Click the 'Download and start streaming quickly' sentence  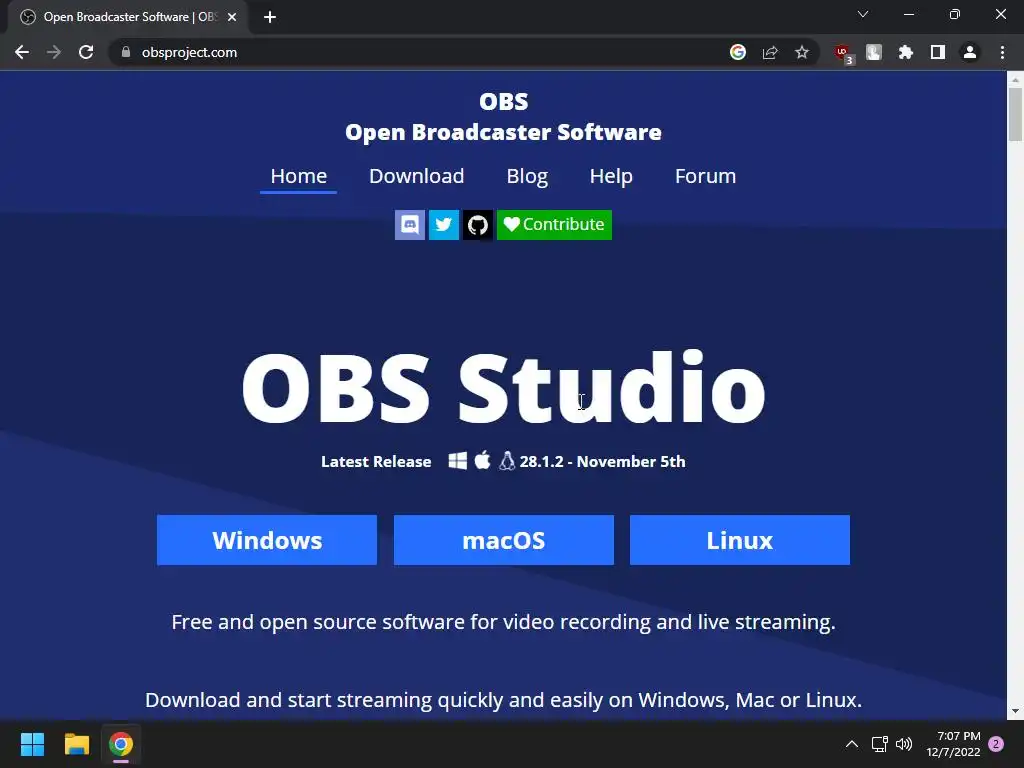pos(504,700)
